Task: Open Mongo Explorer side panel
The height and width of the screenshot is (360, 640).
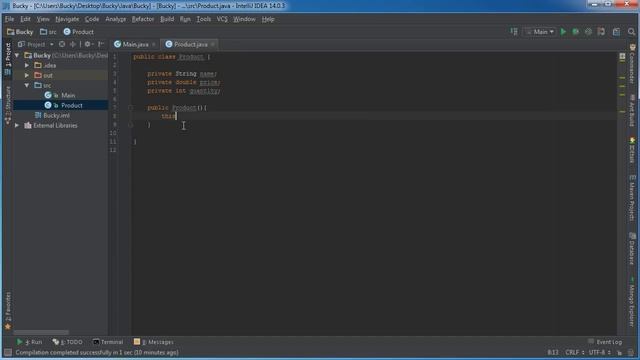Action: (632, 302)
